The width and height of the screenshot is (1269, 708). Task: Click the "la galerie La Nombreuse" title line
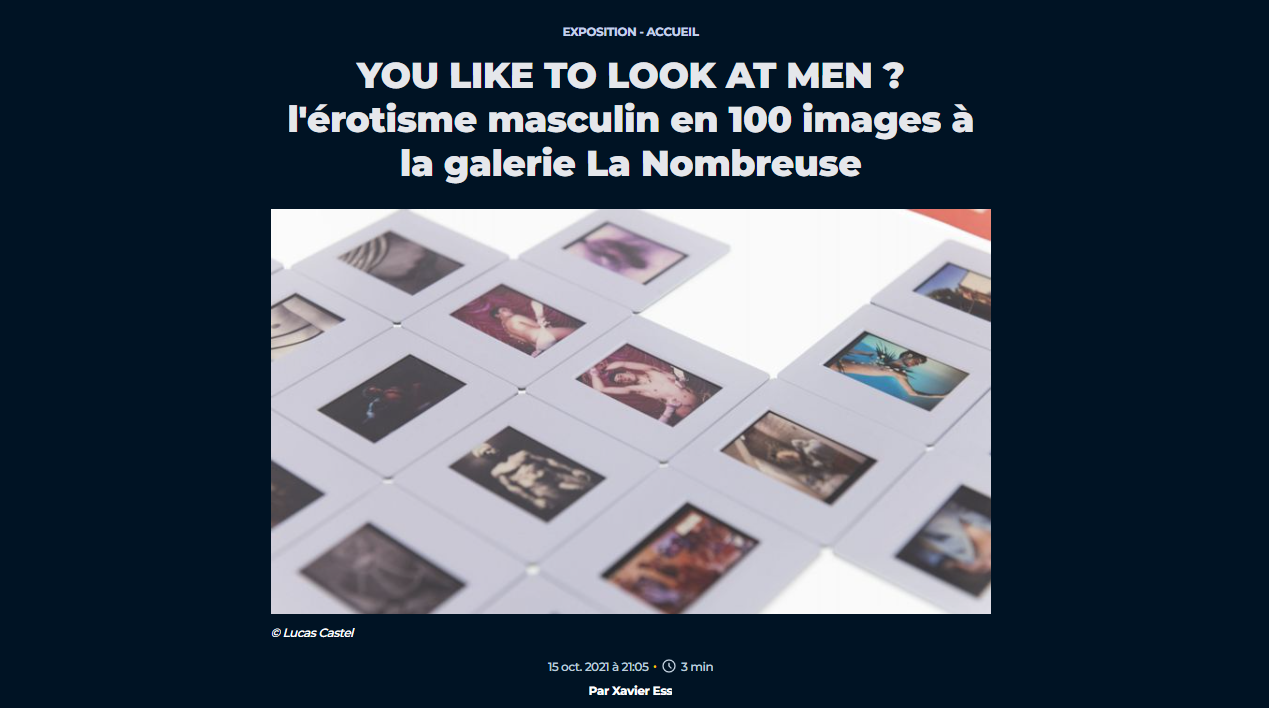click(x=630, y=163)
